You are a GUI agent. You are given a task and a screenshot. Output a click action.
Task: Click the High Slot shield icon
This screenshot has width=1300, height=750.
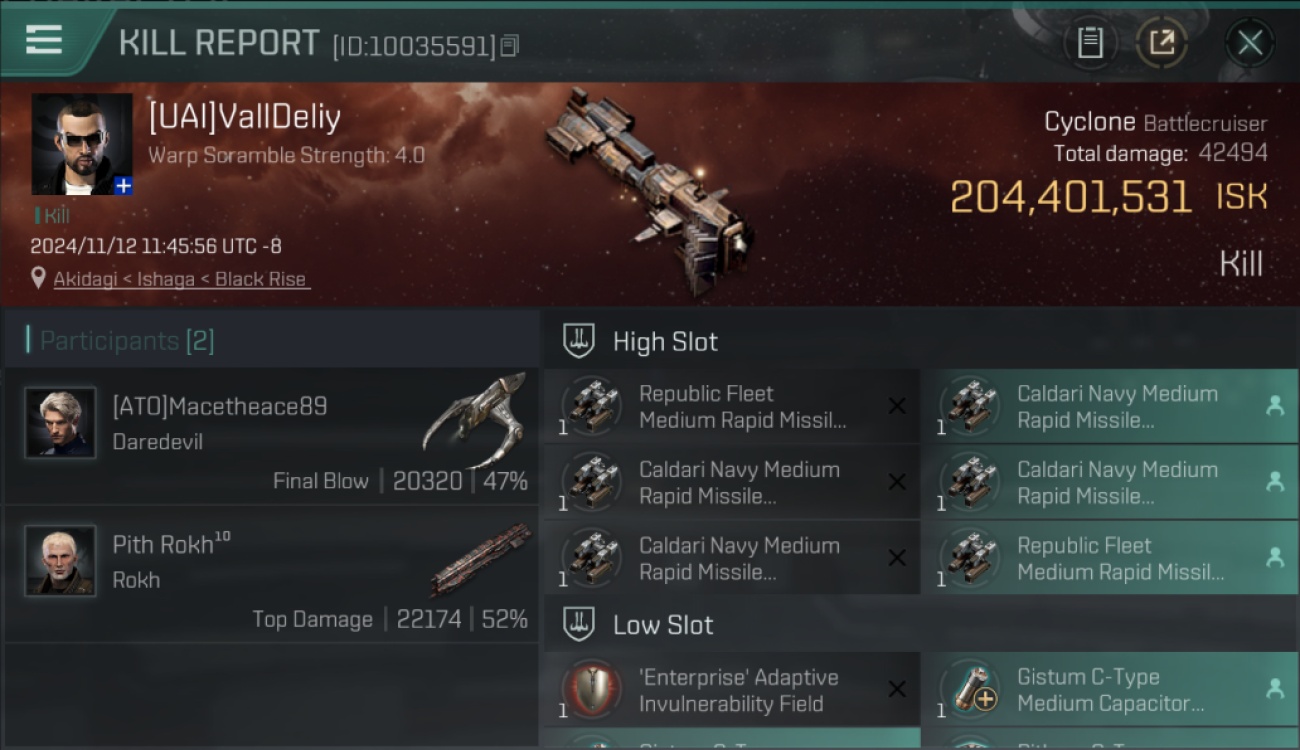pyautogui.click(x=579, y=341)
